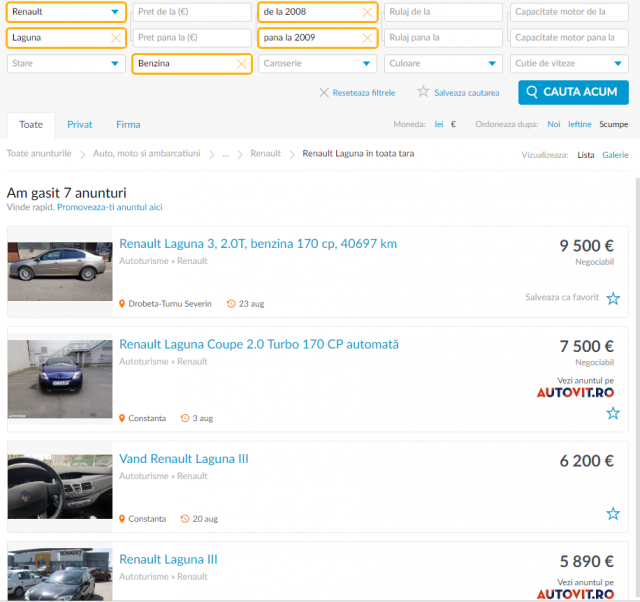640x602 pixels.
Task: Expand the Caroserie dropdown
Action: (318, 64)
